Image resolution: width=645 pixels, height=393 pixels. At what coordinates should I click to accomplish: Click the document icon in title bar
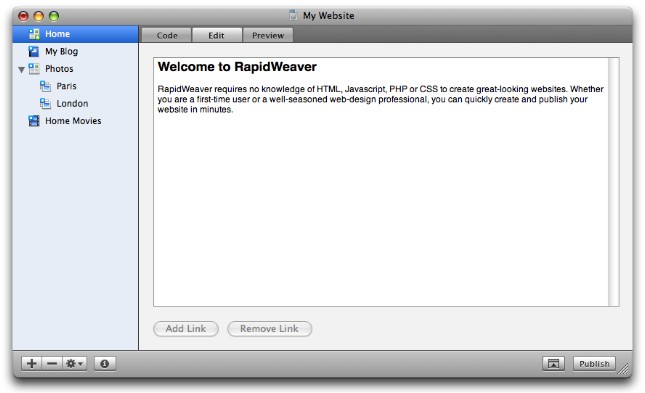(293, 16)
